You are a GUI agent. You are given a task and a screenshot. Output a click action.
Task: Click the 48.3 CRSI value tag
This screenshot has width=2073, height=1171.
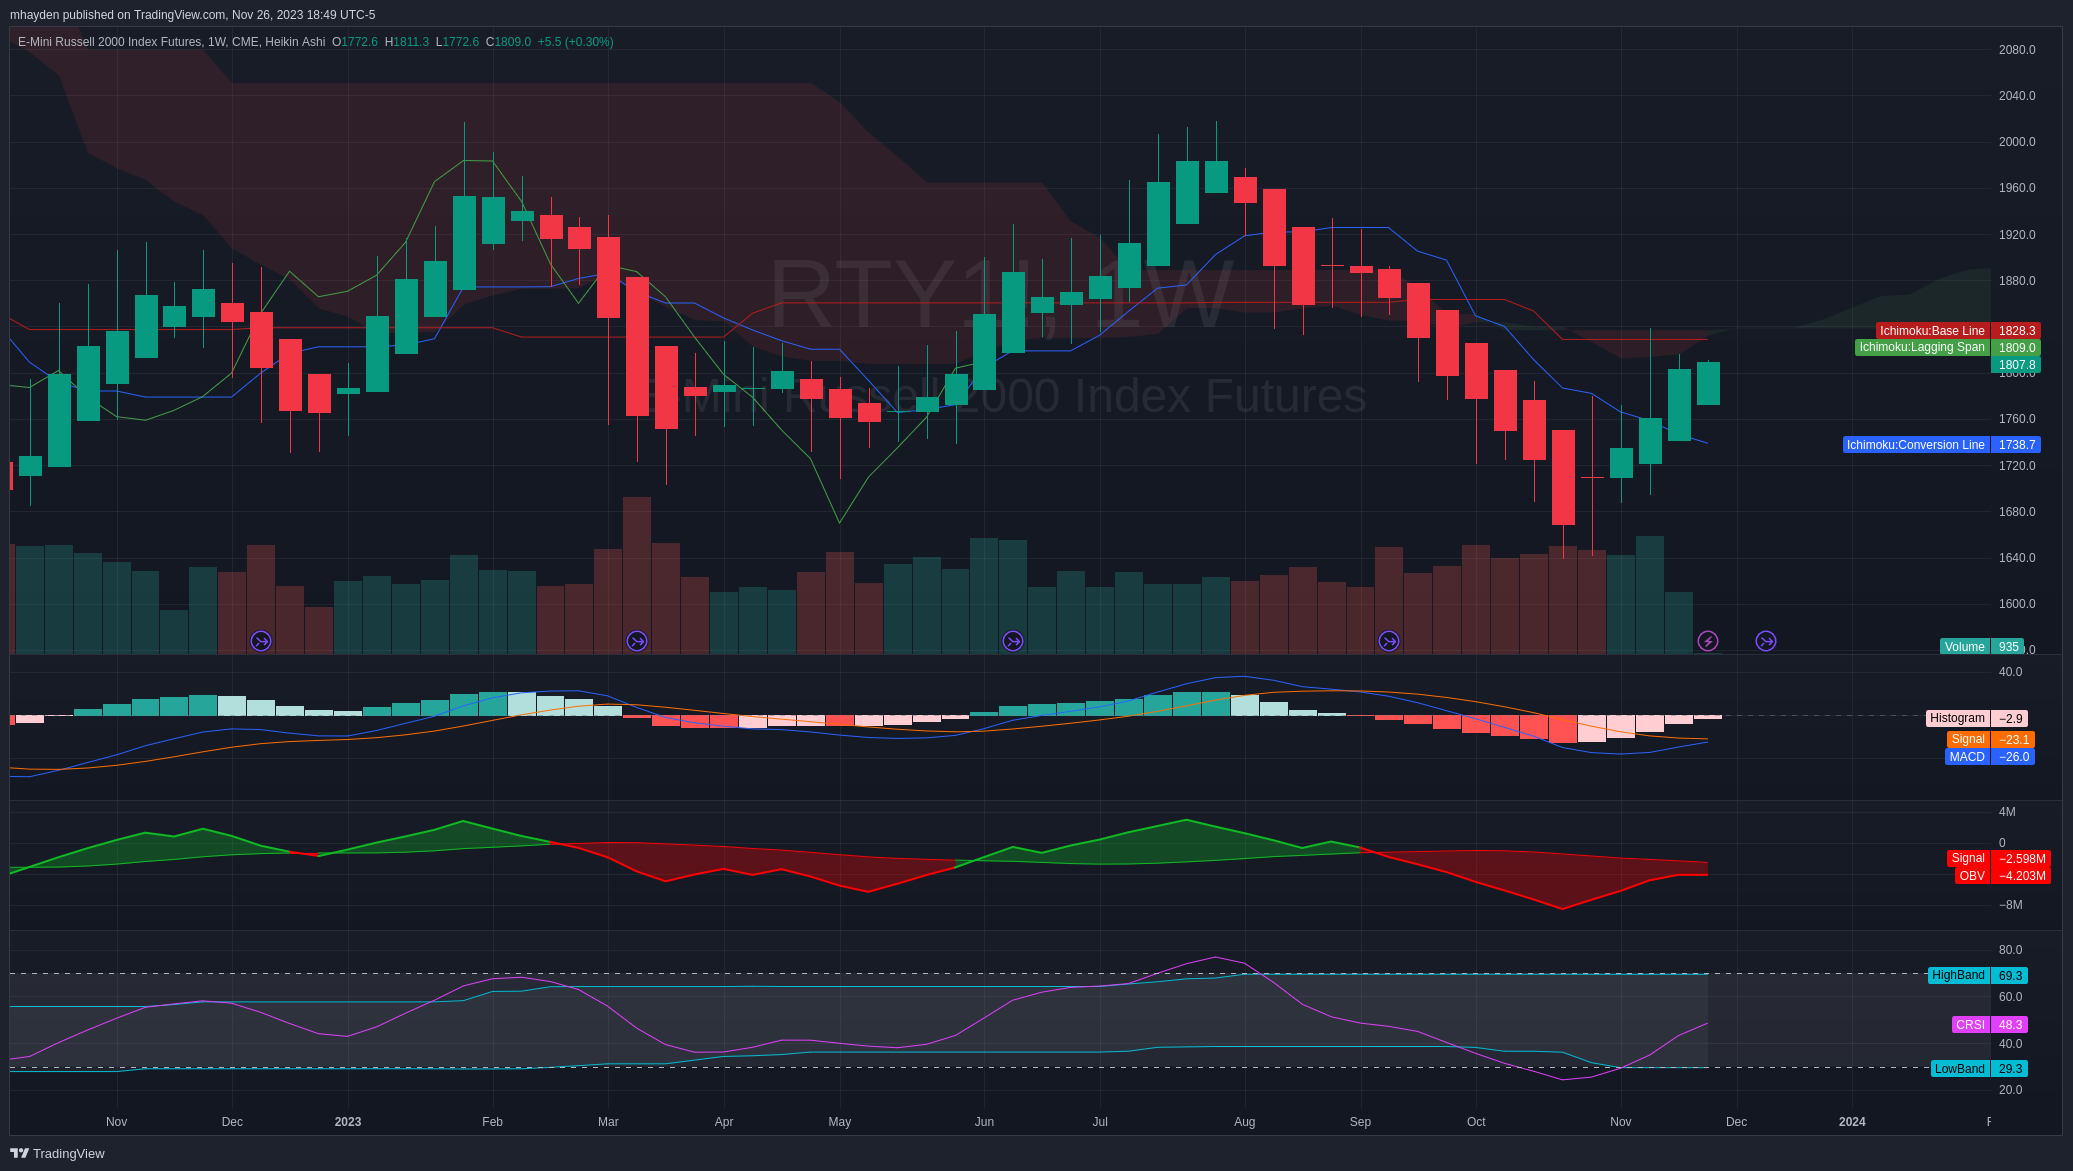coord(2010,1025)
